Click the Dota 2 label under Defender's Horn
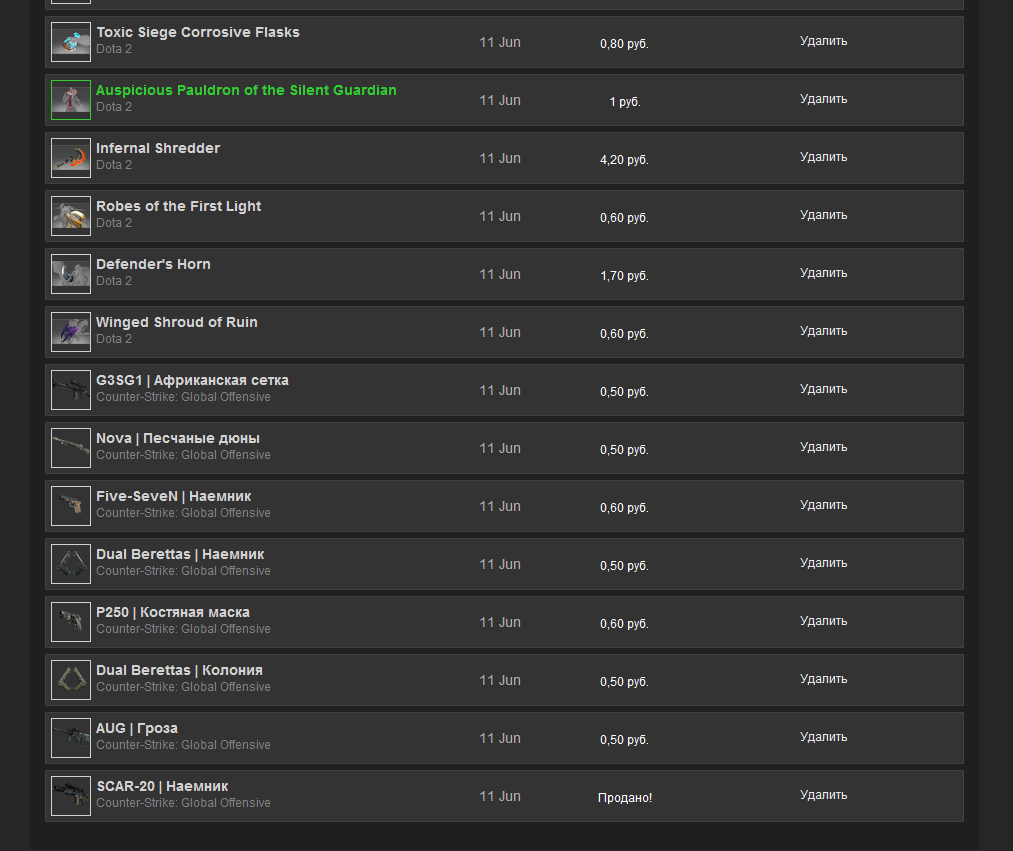This screenshot has height=851, width=1013. tap(114, 281)
